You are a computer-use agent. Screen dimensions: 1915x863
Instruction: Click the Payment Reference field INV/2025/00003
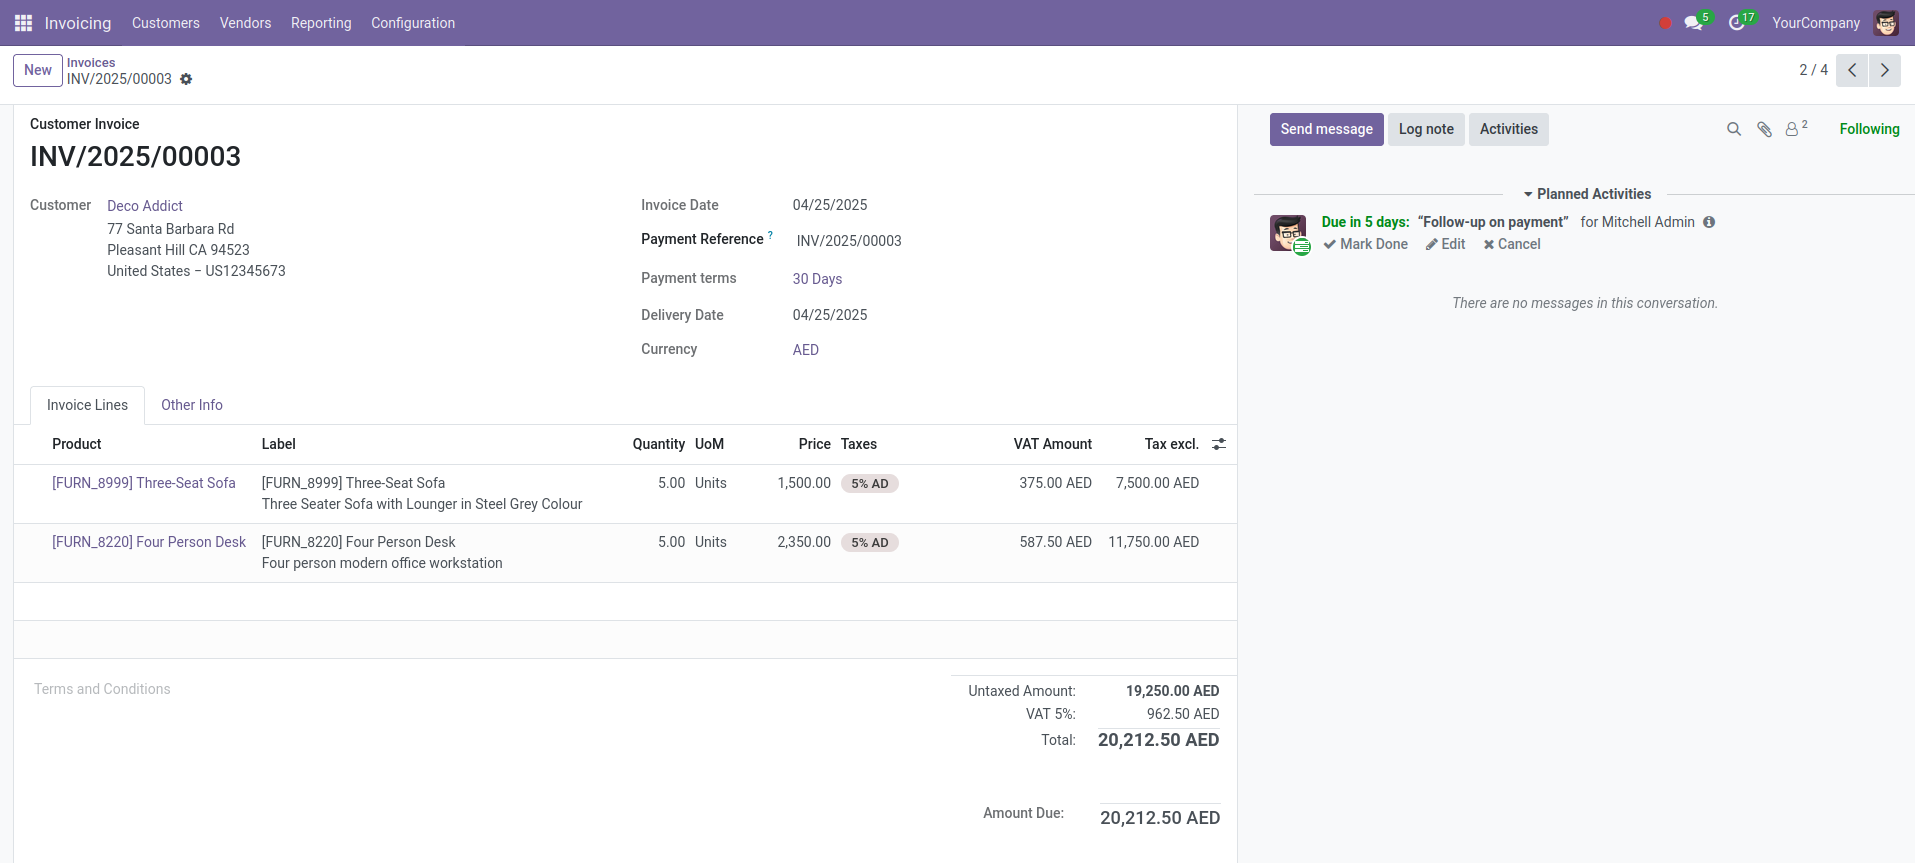849,241
